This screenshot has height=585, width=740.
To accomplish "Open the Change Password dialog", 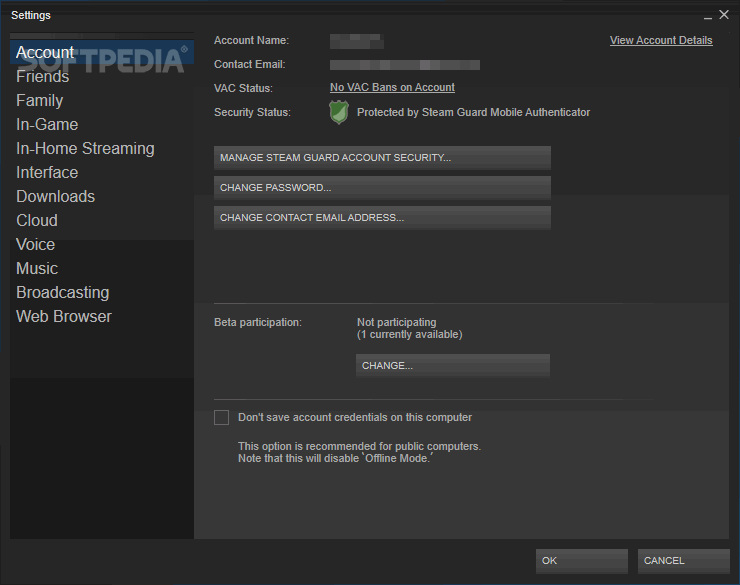I will (382, 188).
